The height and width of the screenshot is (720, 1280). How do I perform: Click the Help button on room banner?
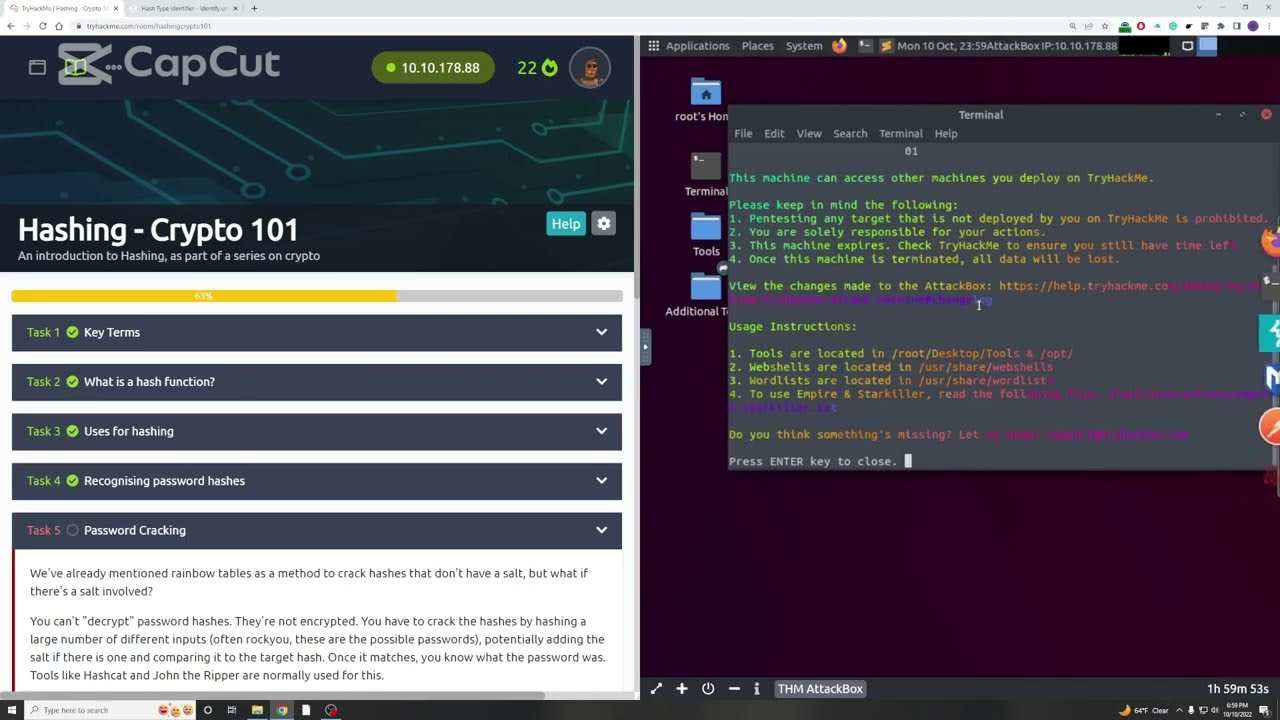click(x=566, y=224)
